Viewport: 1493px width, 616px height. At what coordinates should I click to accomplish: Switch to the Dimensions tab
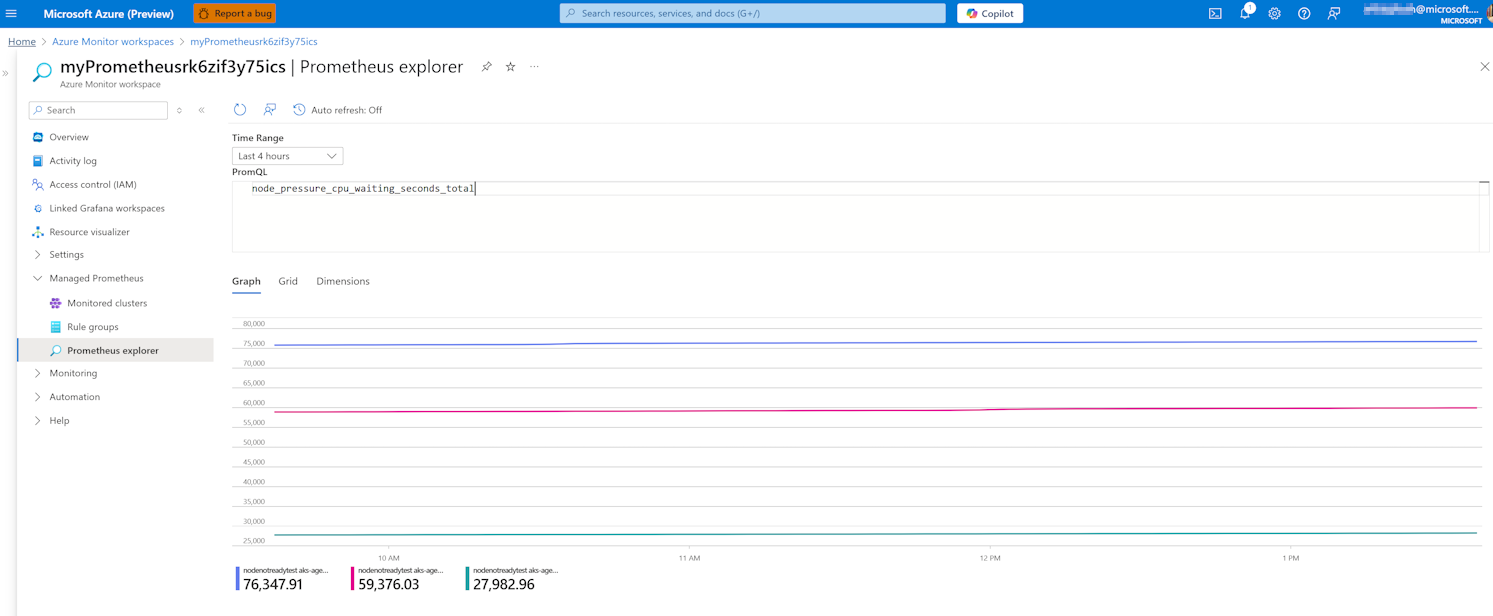tap(343, 281)
